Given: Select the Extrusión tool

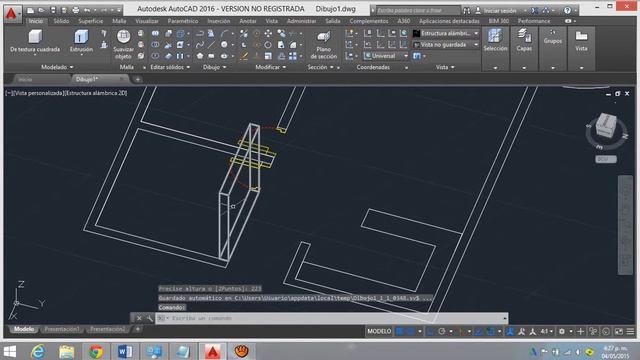Looking at the screenshot, I should 81,41.
